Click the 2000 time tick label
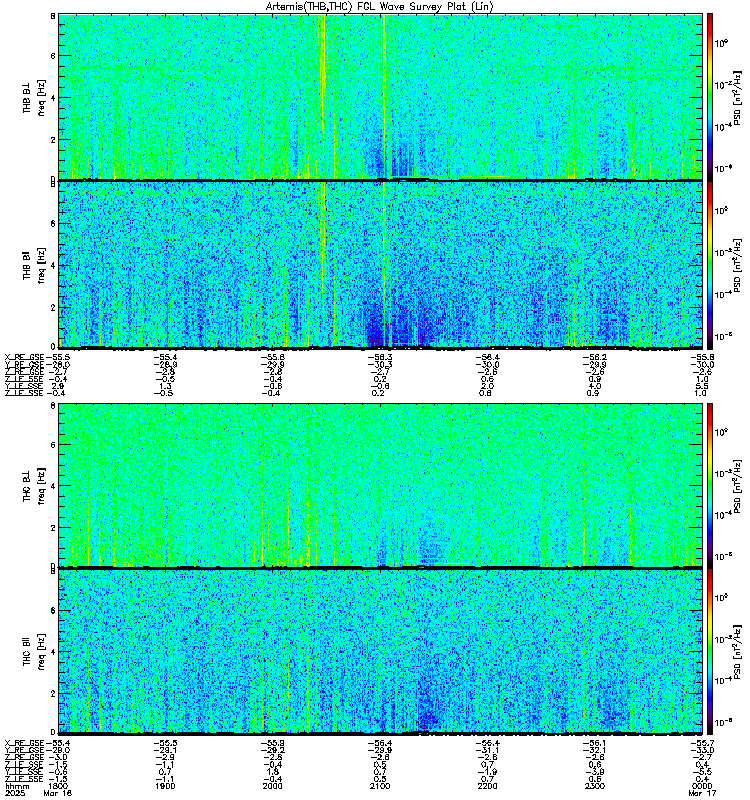Viewport: 750px width, 800px height. pyautogui.click(x=272, y=786)
